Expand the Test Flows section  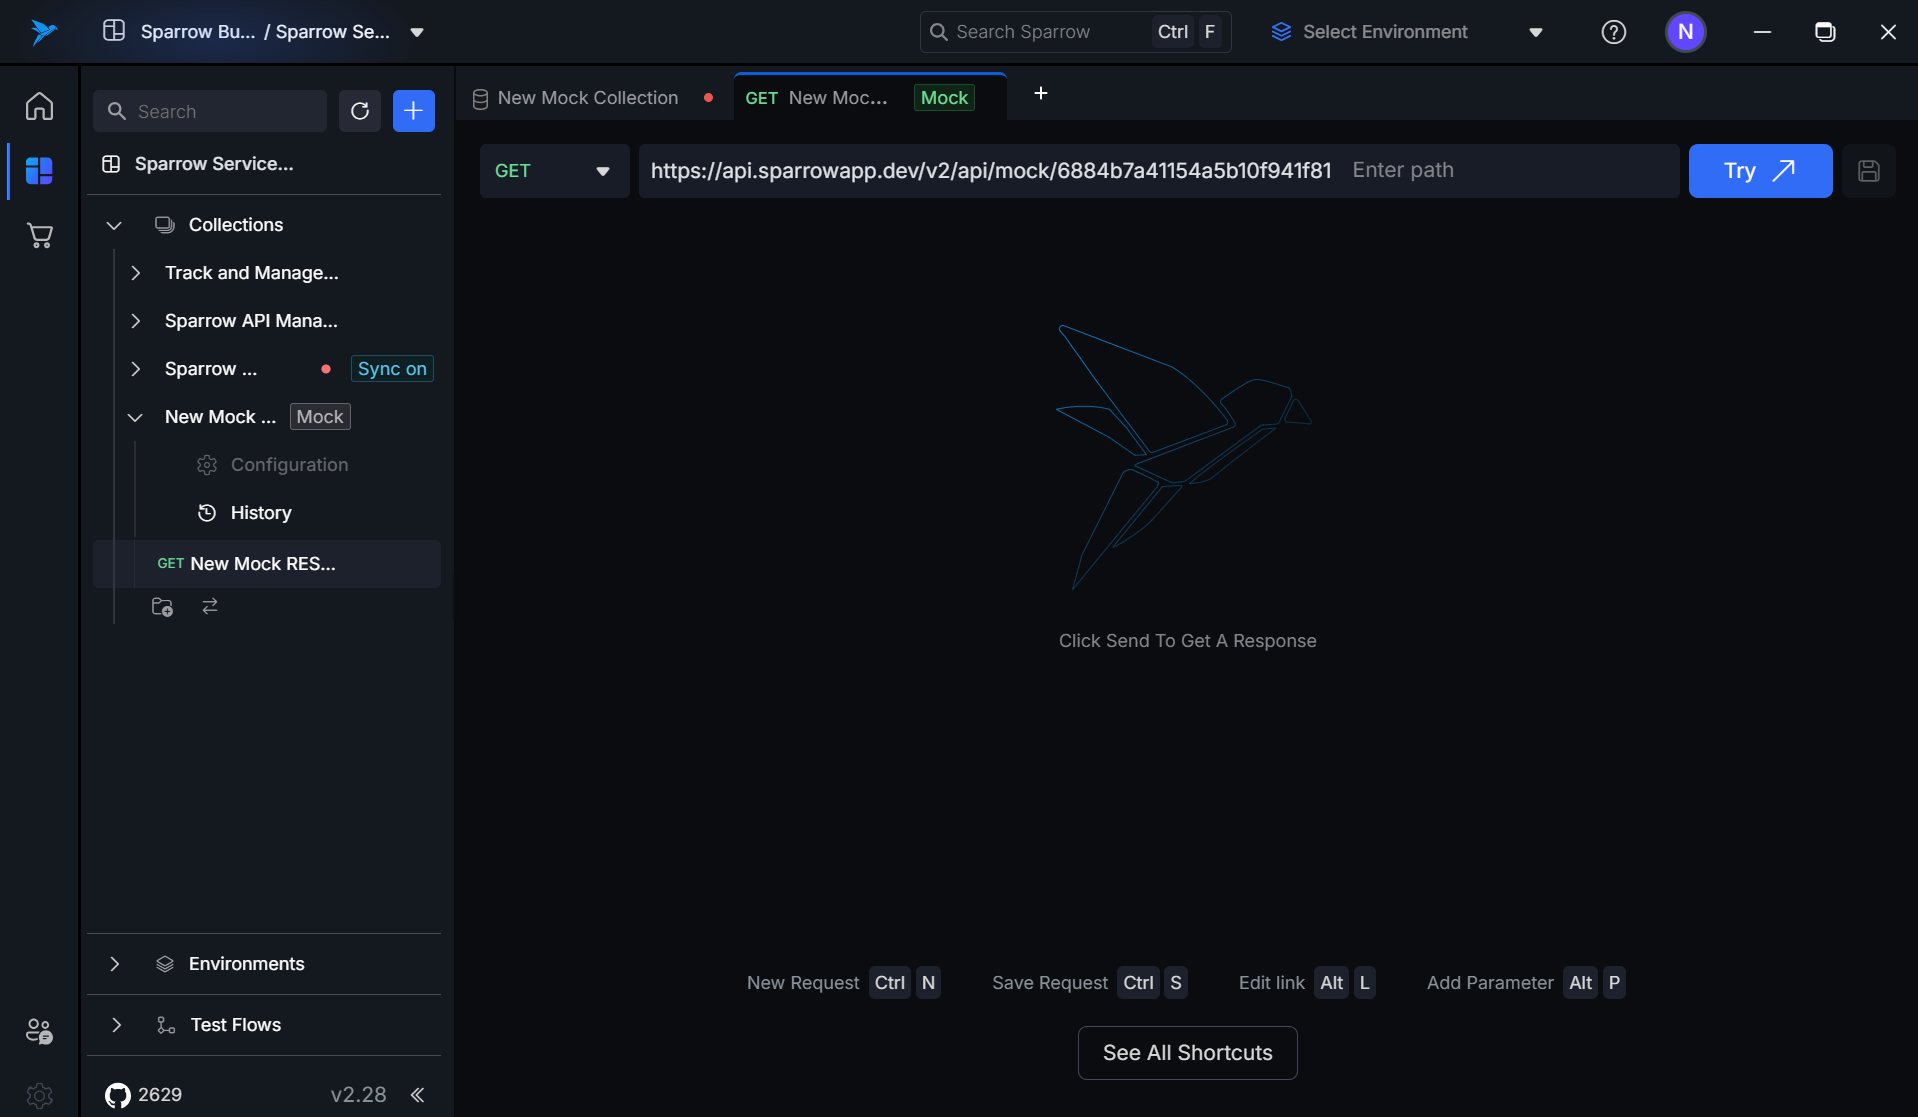[116, 1025]
